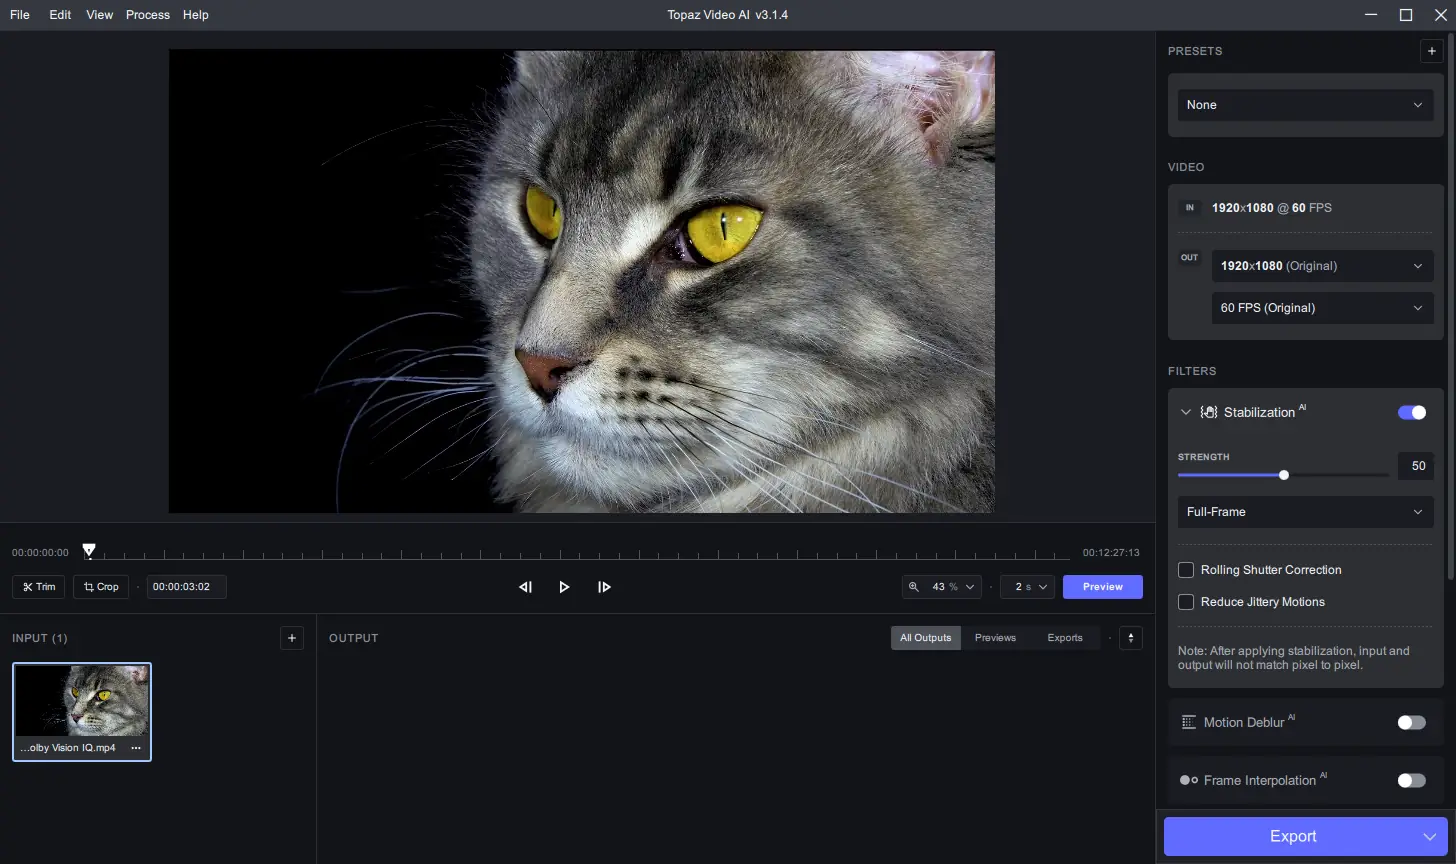Step forward one frame
The height and width of the screenshot is (864, 1456).
click(604, 587)
